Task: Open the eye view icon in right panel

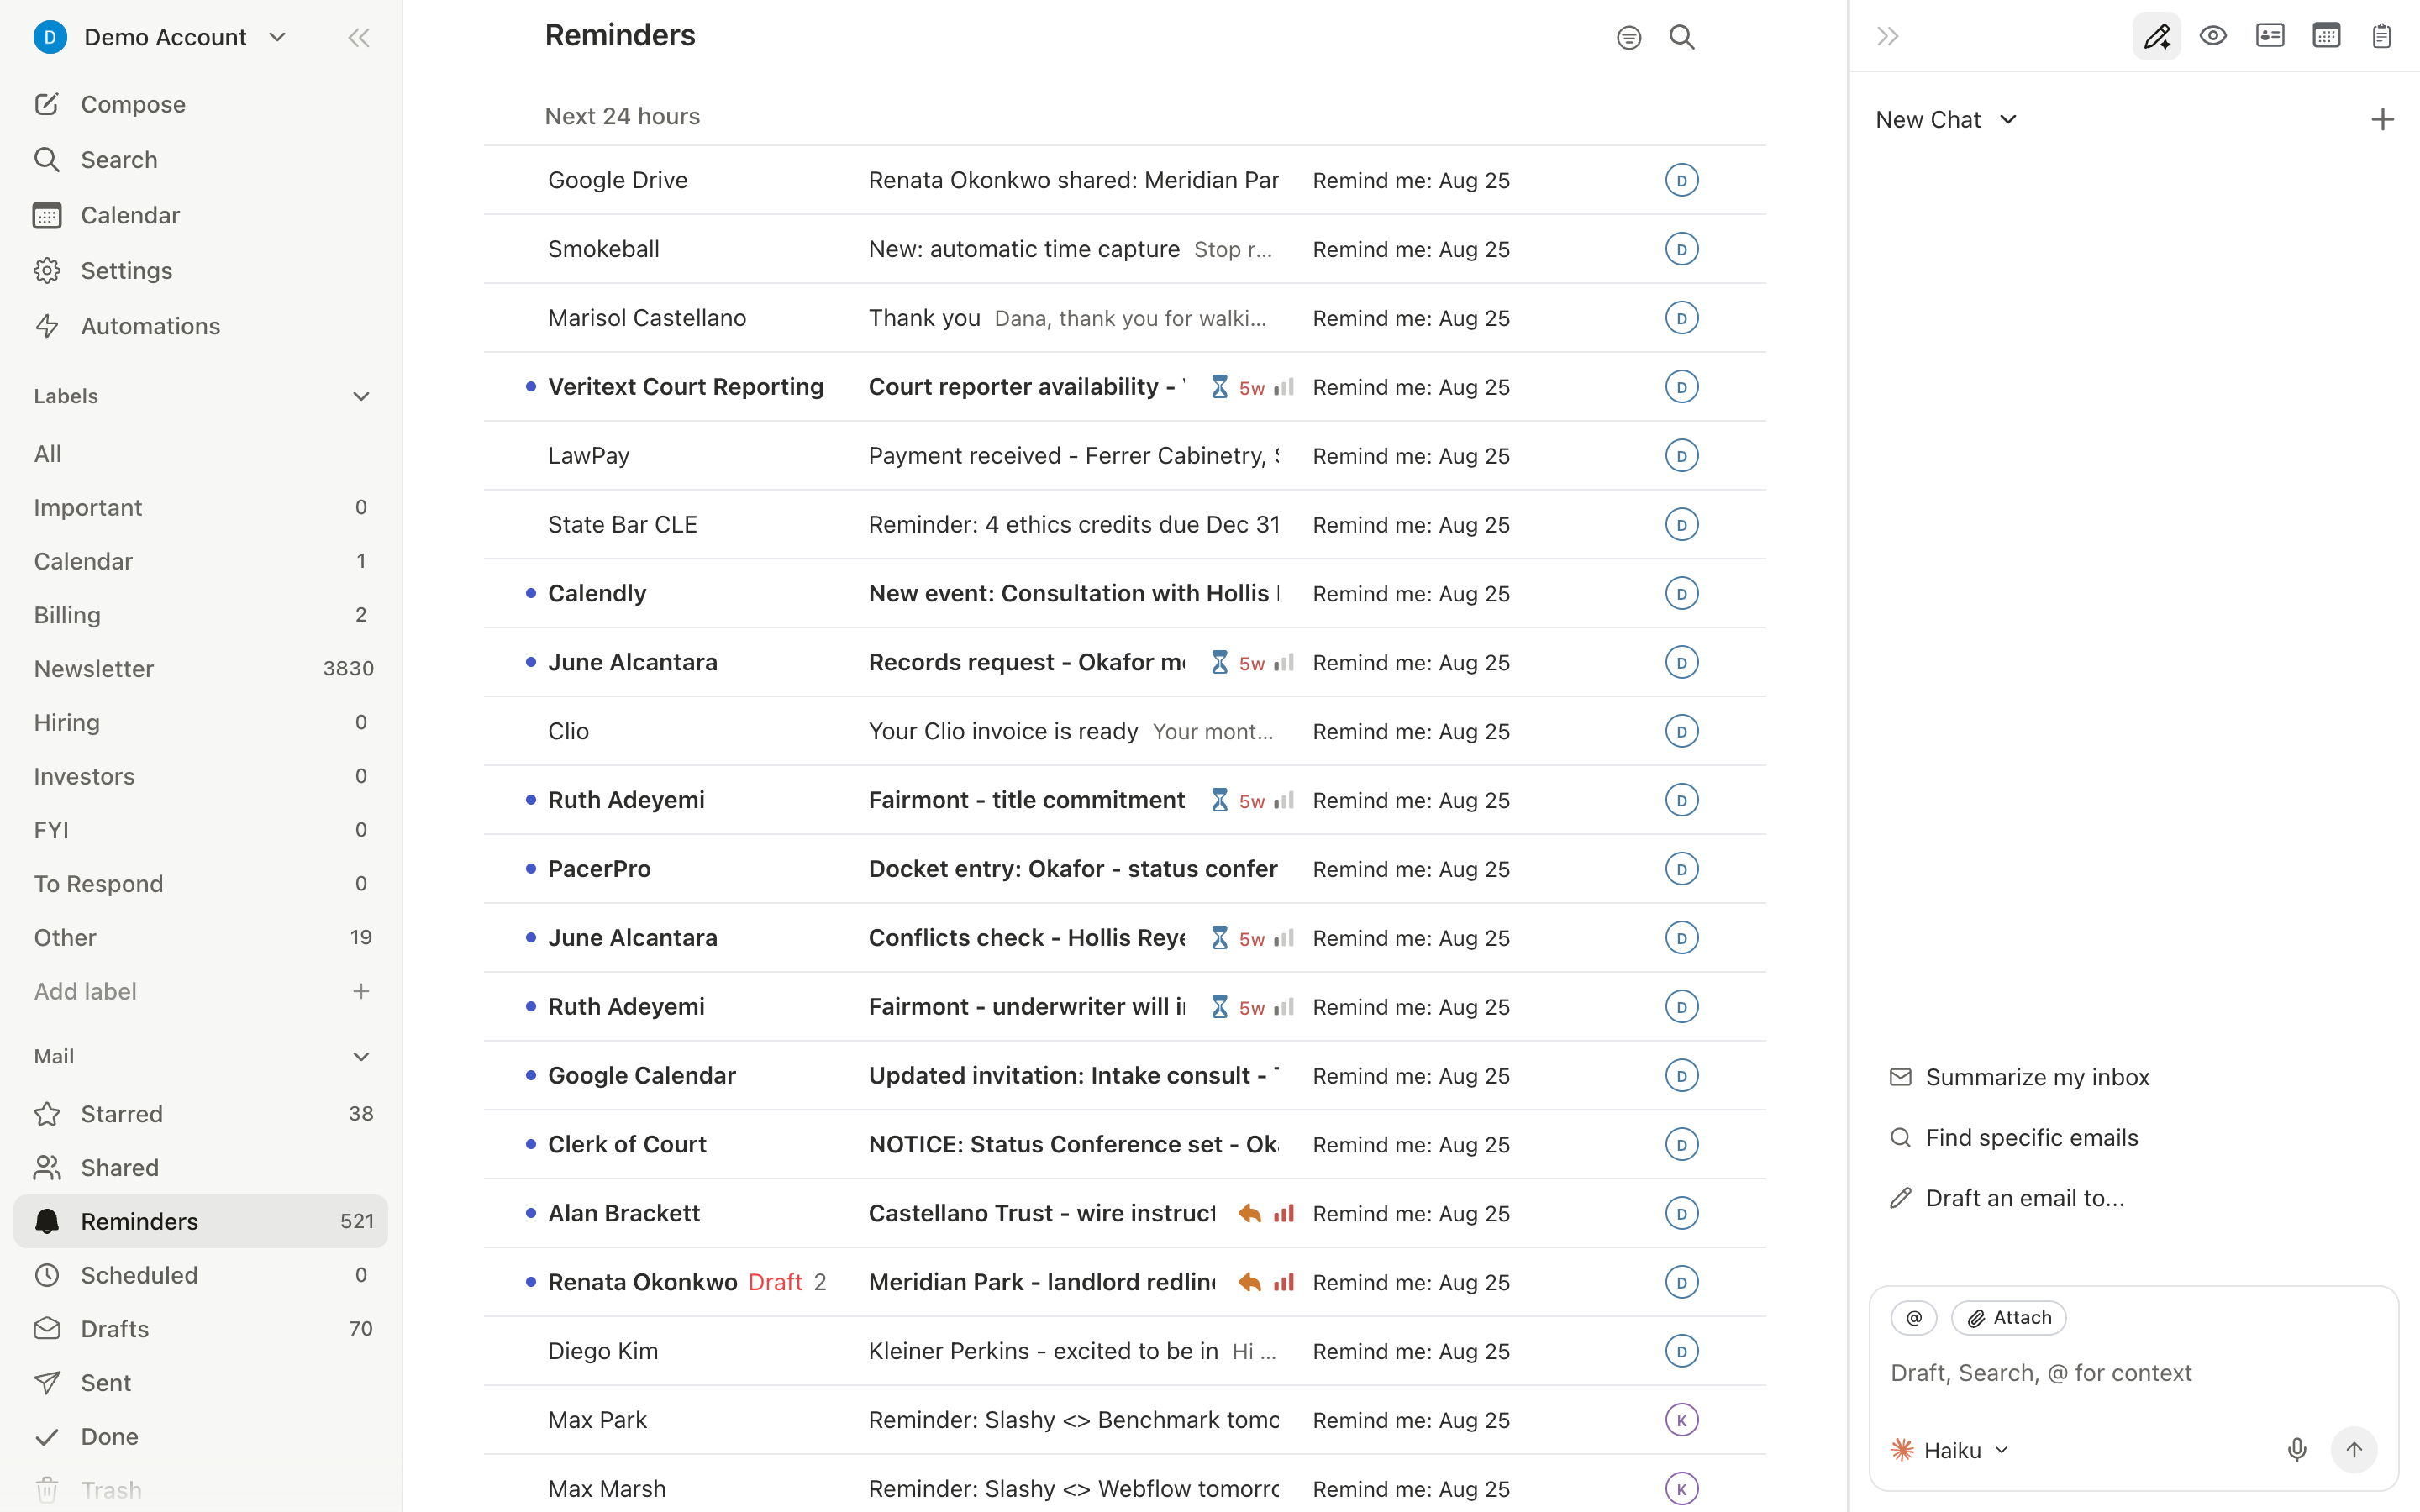Action: [2213, 37]
